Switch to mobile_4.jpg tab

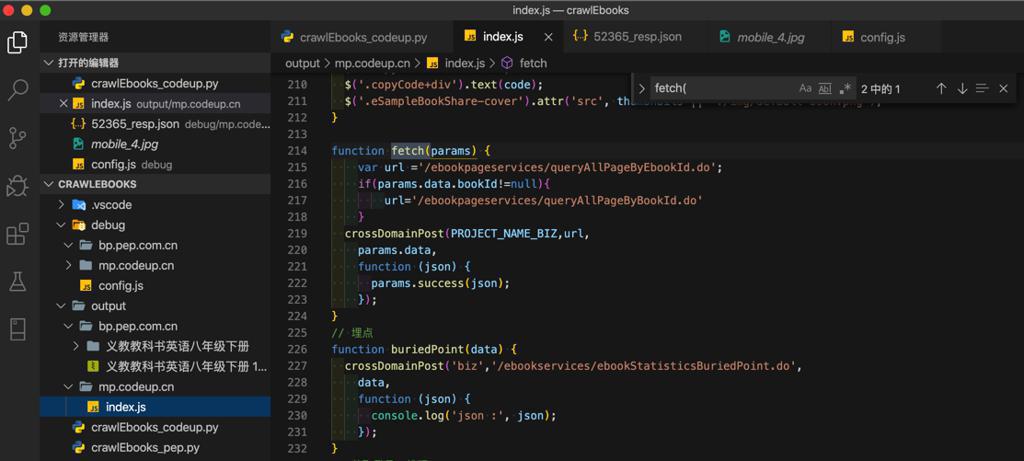click(x=770, y=37)
